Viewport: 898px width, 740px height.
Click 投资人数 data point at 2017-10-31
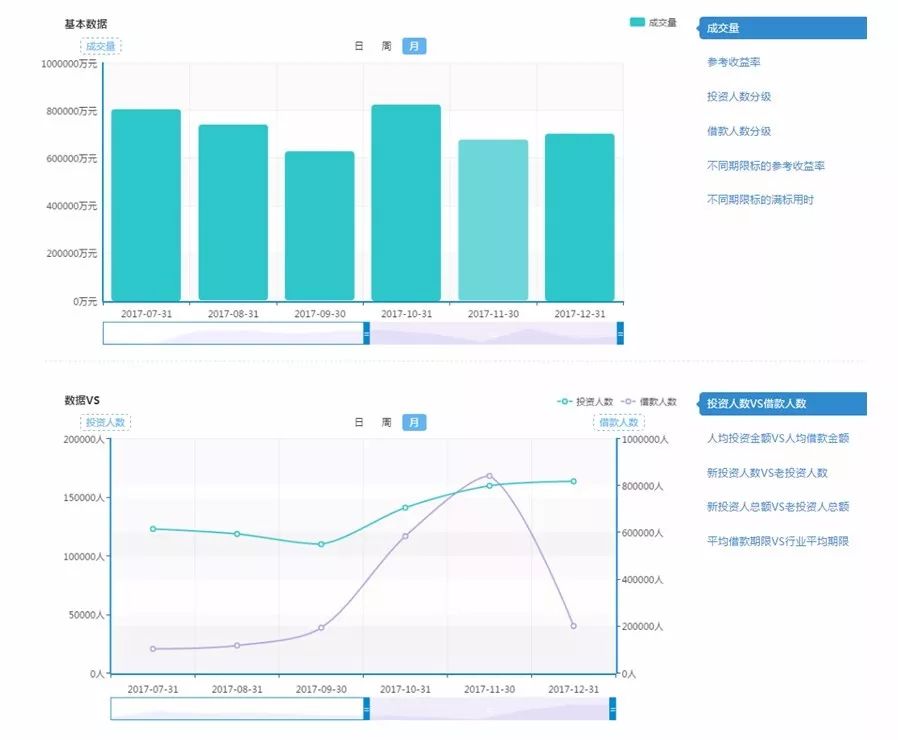point(405,507)
